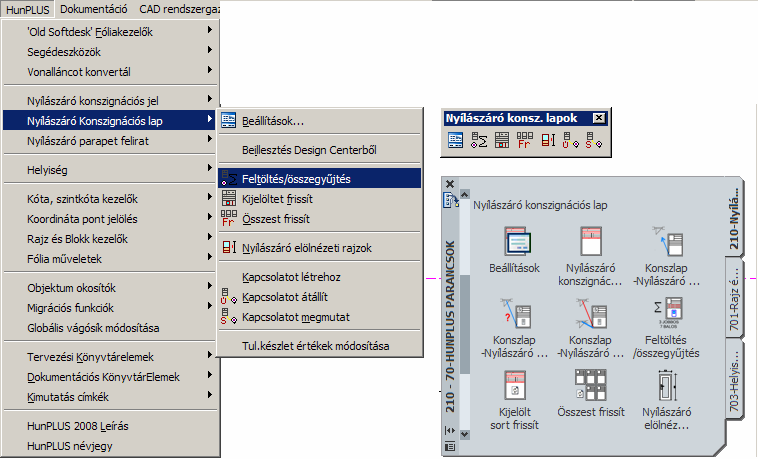Select Nyílászáró konszignác... palette tool

pyautogui.click(x=590, y=256)
